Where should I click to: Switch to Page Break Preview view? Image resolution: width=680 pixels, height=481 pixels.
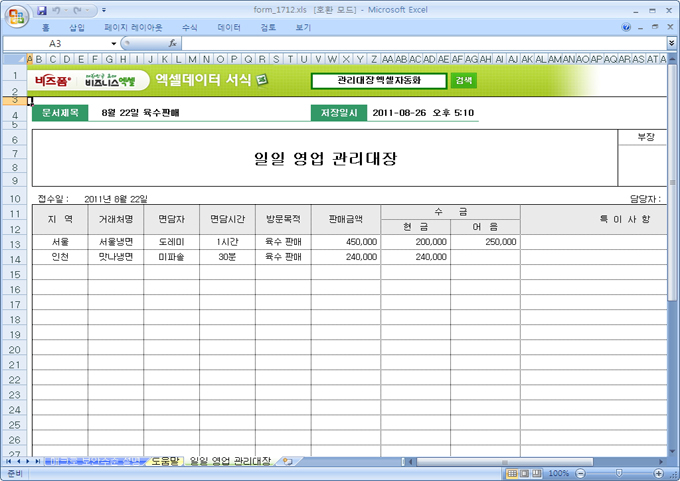coord(538,473)
